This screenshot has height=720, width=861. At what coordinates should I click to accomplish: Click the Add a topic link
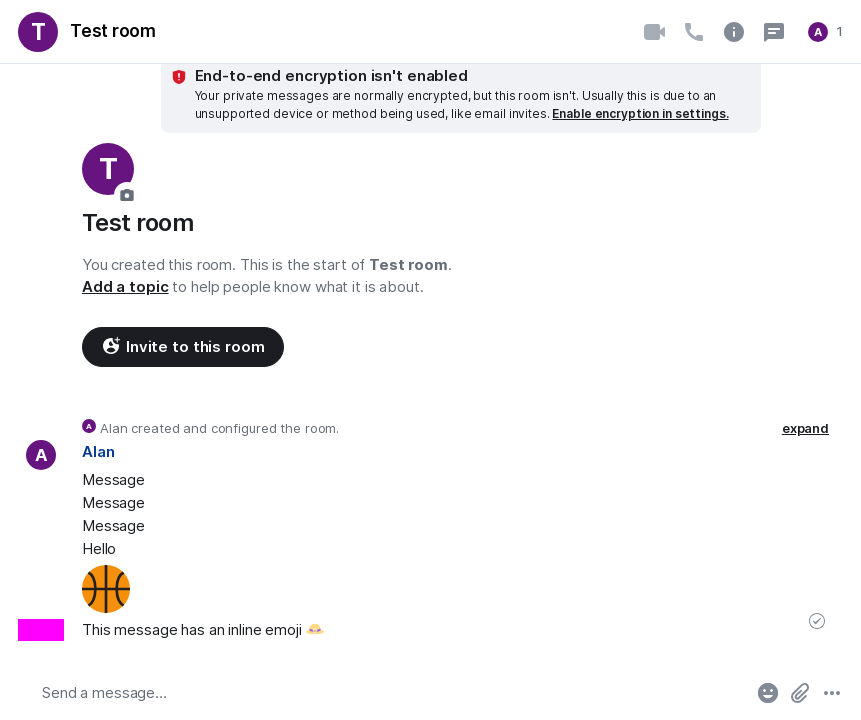125,287
